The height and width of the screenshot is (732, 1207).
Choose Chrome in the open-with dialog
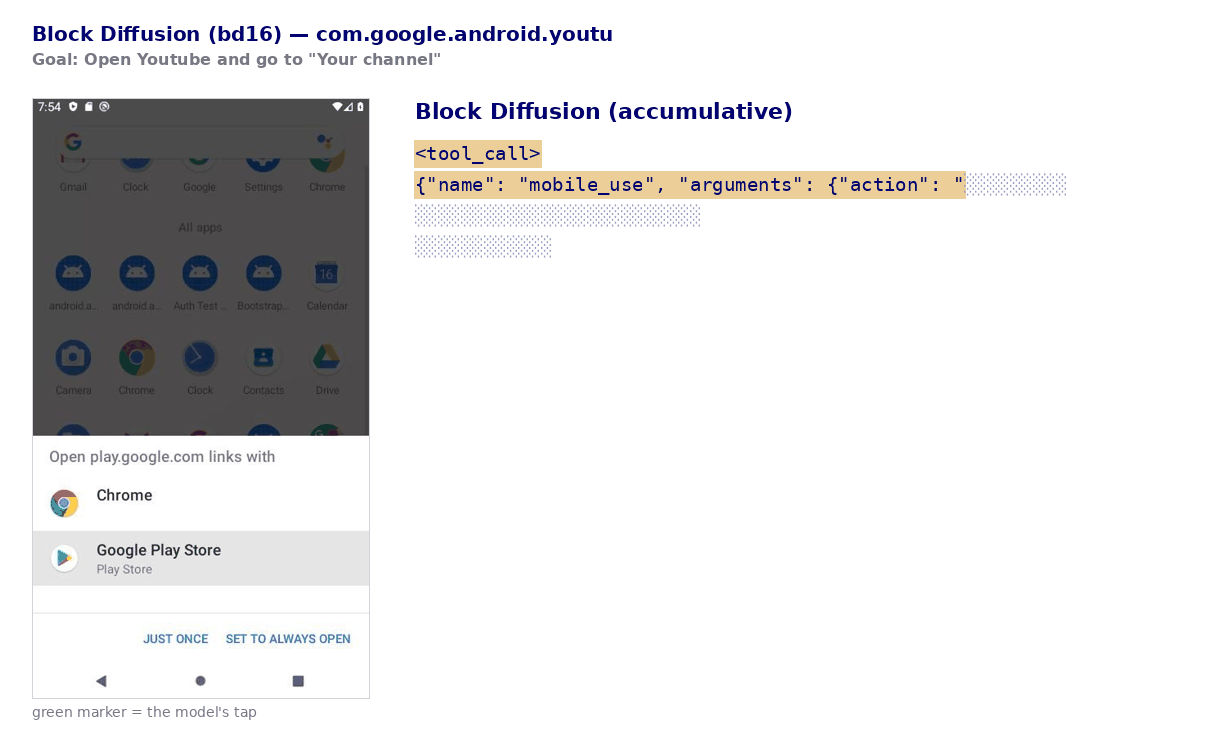pyautogui.click(x=201, y=502)
